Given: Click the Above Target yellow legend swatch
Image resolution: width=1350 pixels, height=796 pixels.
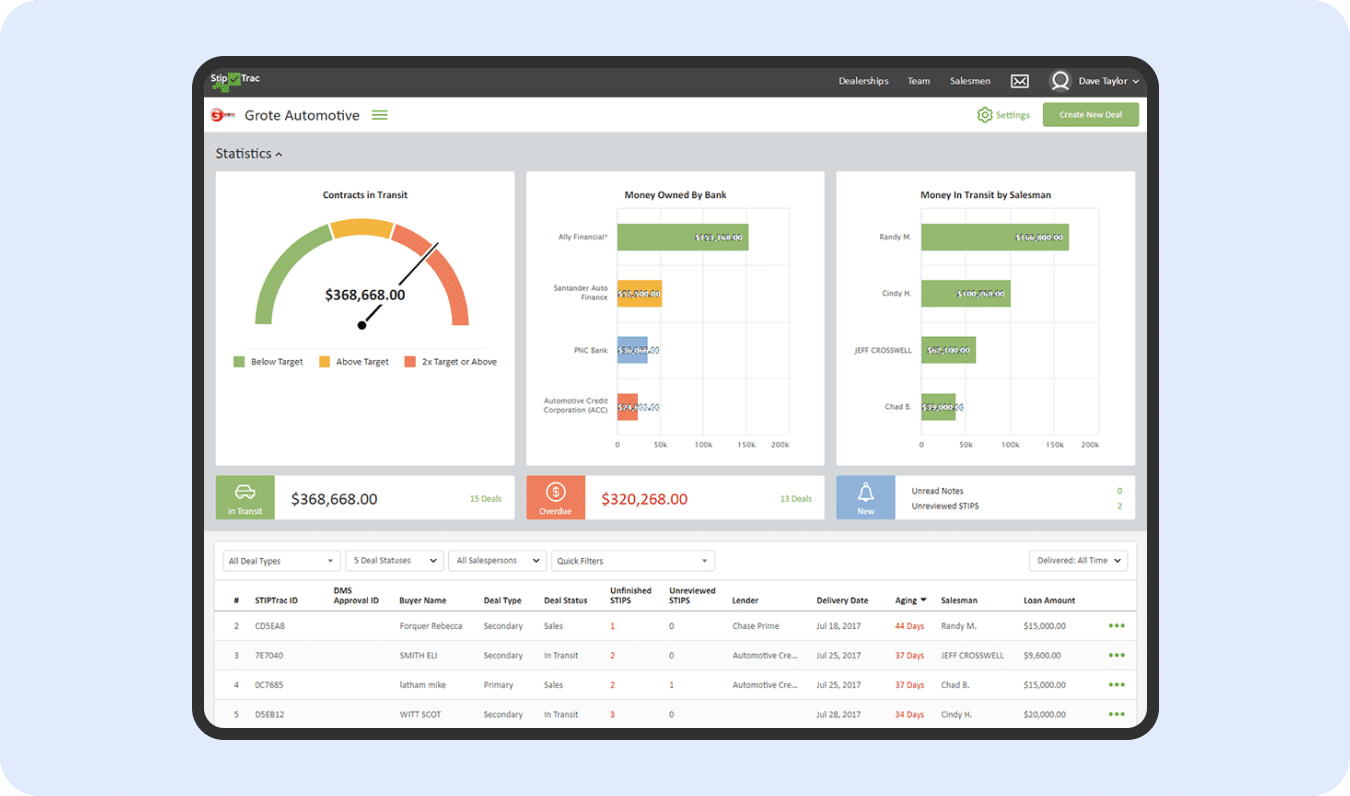Looking at the screenshot, I should (x=324, y=362).
